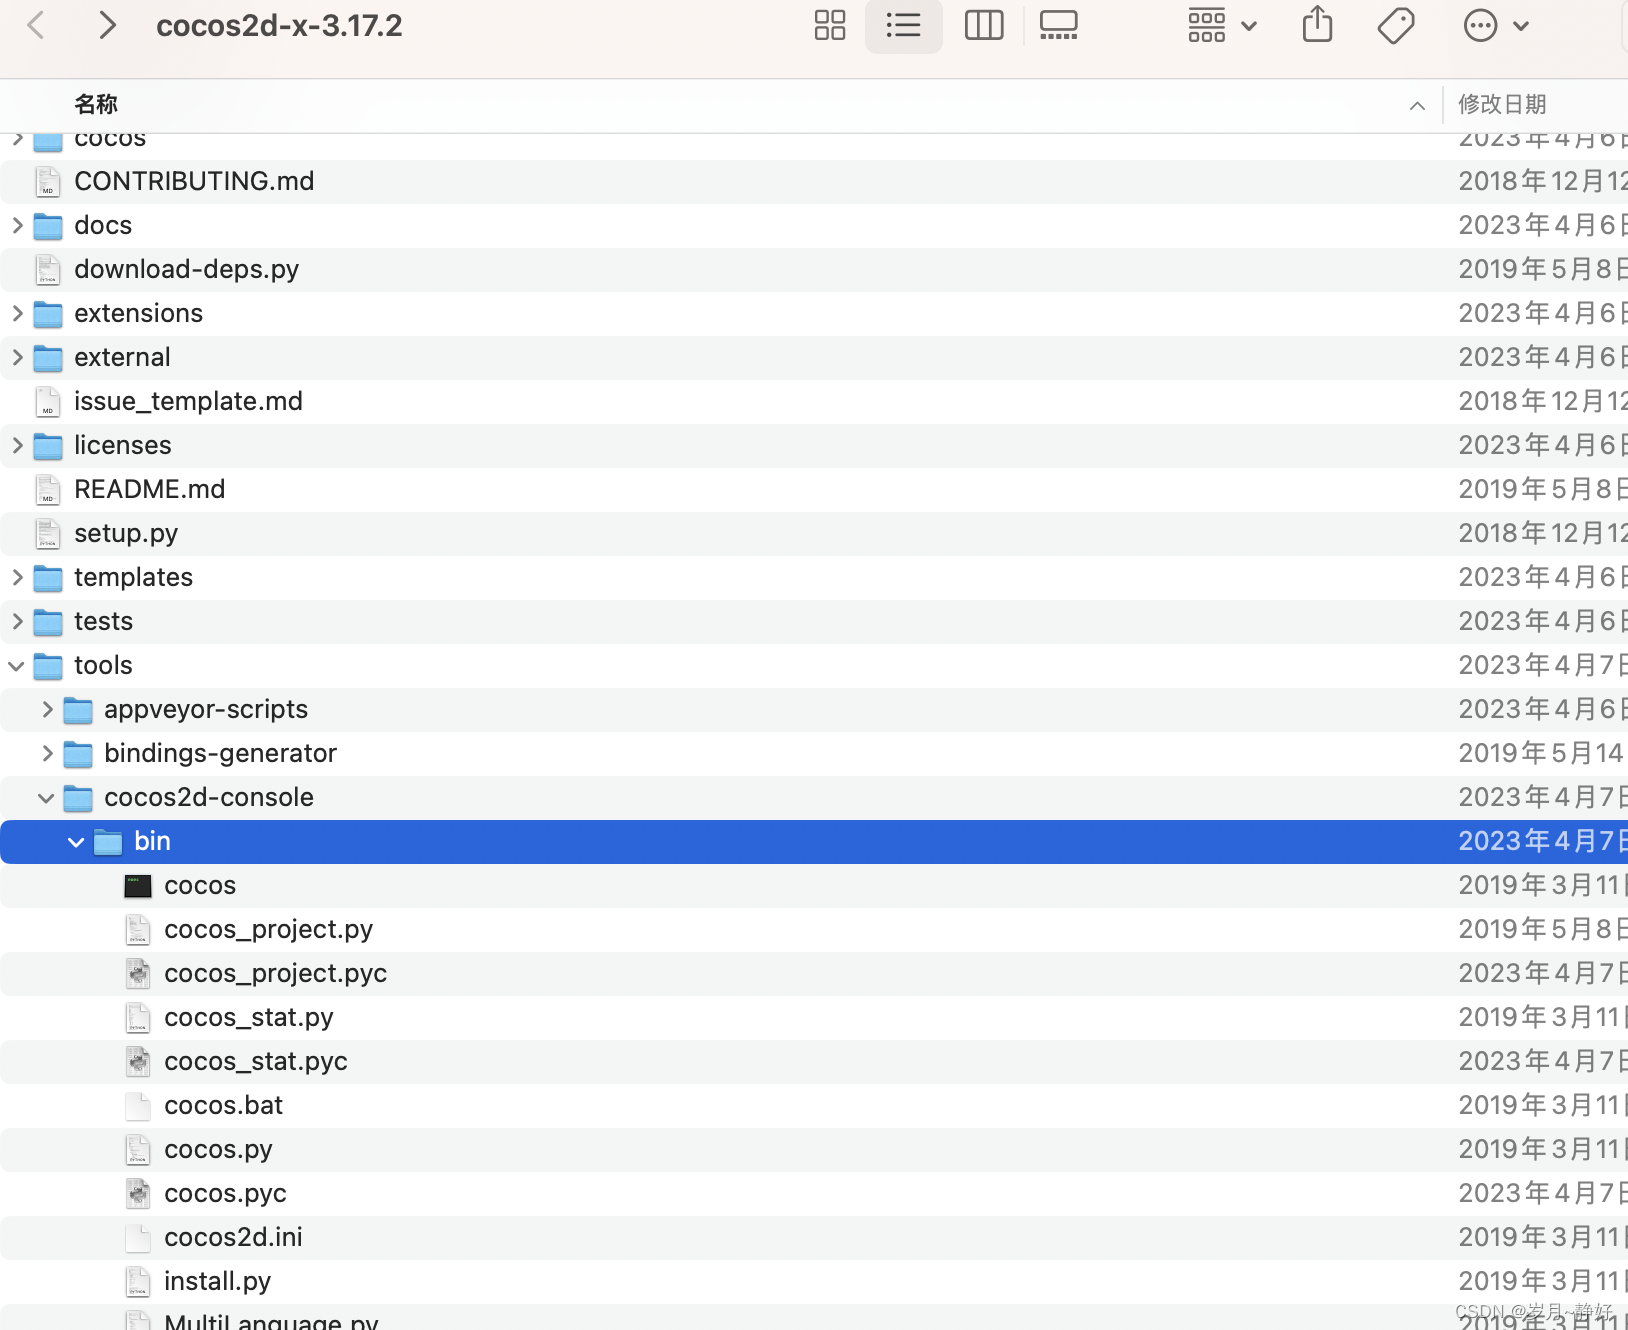Select the appveyor-scripts folder icon
This screenshot has width=1628, height=1330.
[x=78, y=710]
